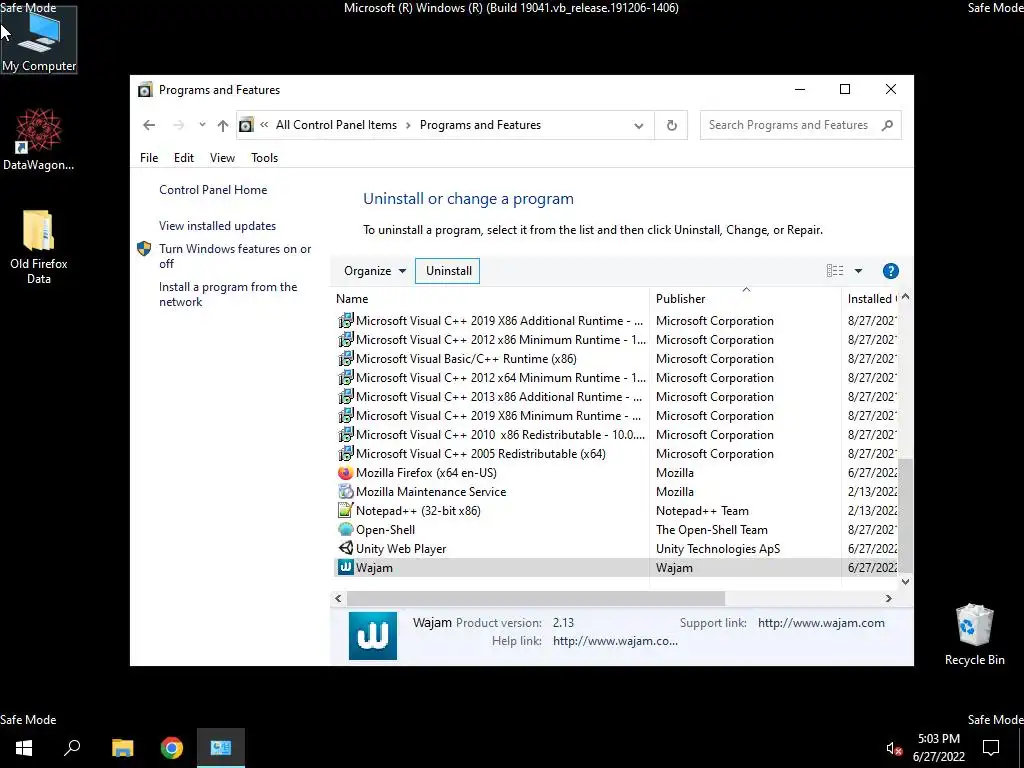
Task: Click the Open-Shell program icon
Action: [345, 530]
